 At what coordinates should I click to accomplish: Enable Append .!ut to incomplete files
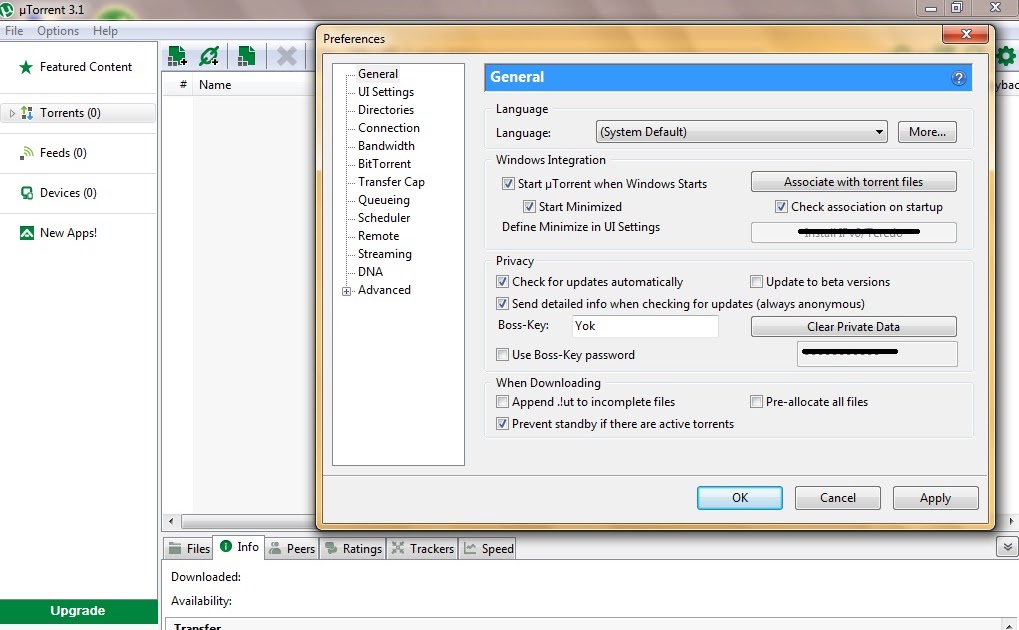pos(502,402)
